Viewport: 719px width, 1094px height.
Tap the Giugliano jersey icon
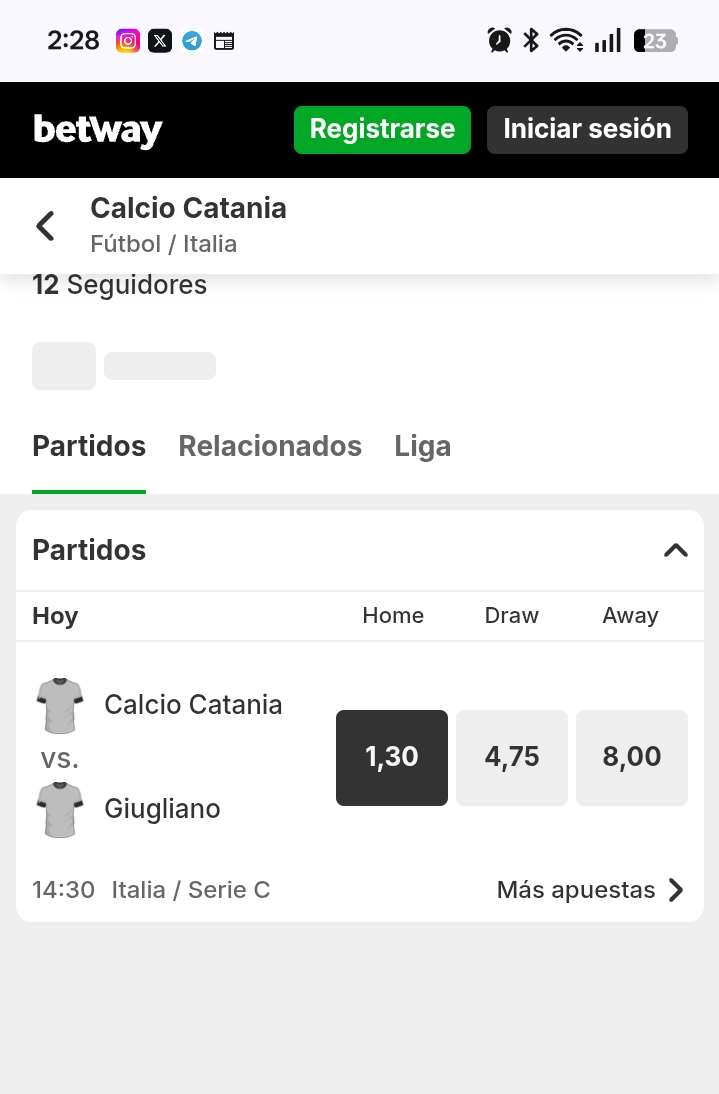pos(60,809)
